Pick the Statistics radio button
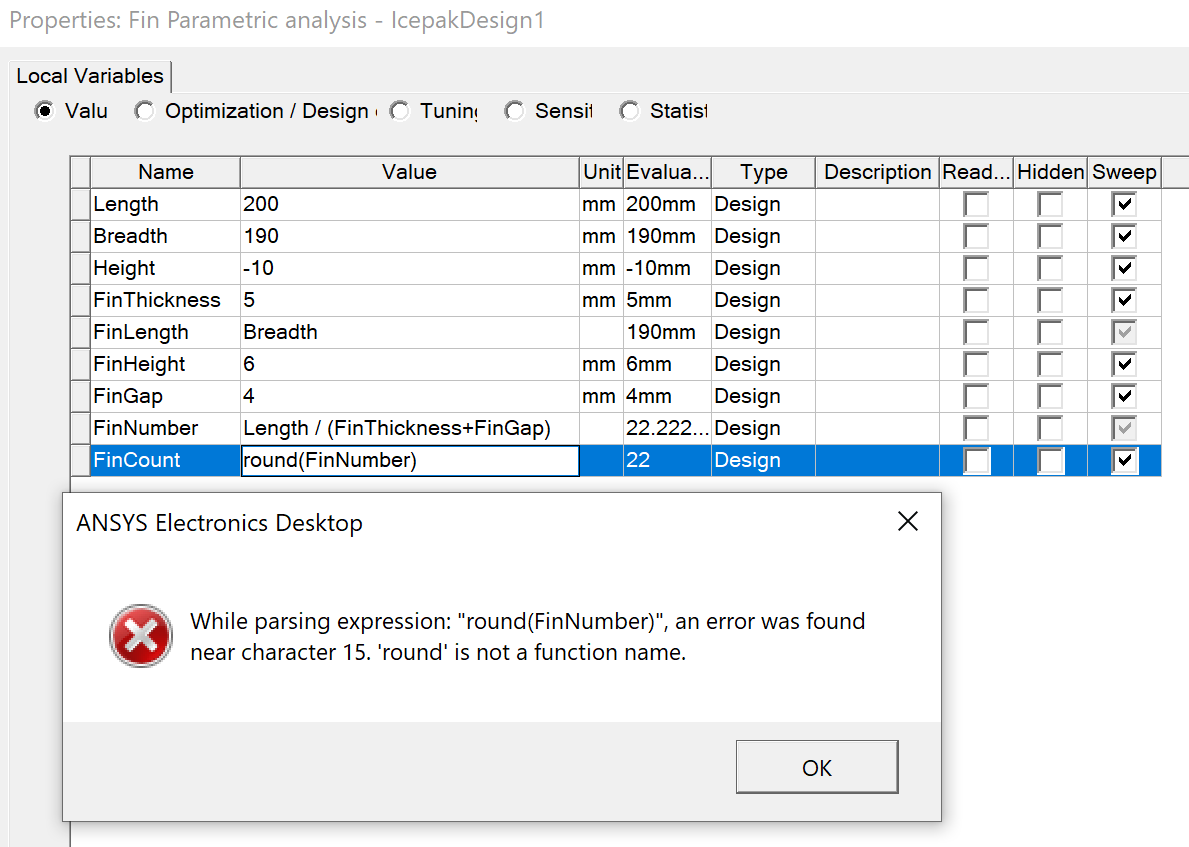 (x=629, y=111)
